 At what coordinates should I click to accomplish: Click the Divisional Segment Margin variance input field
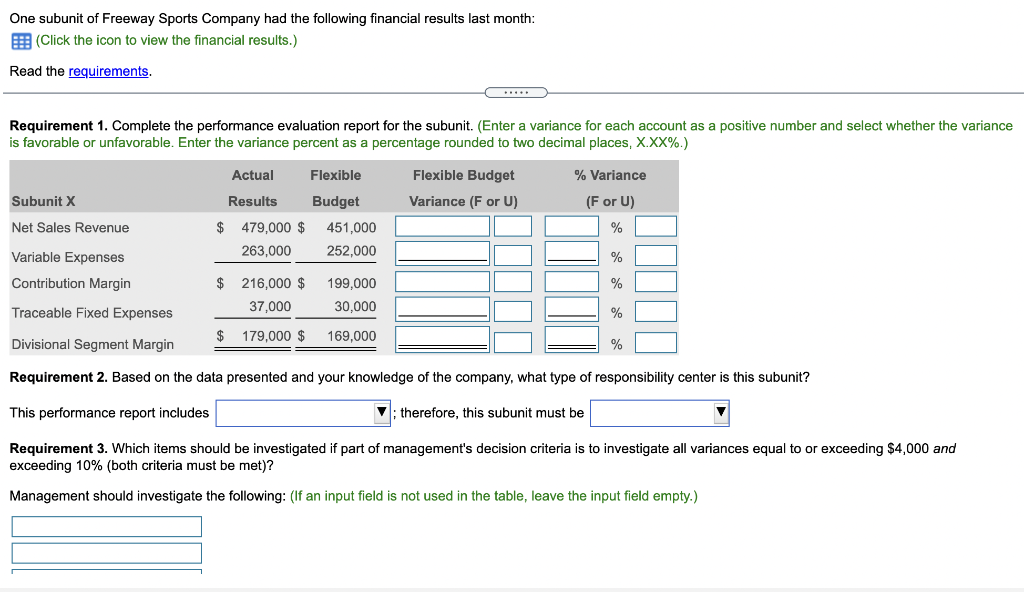pos(442,341)
